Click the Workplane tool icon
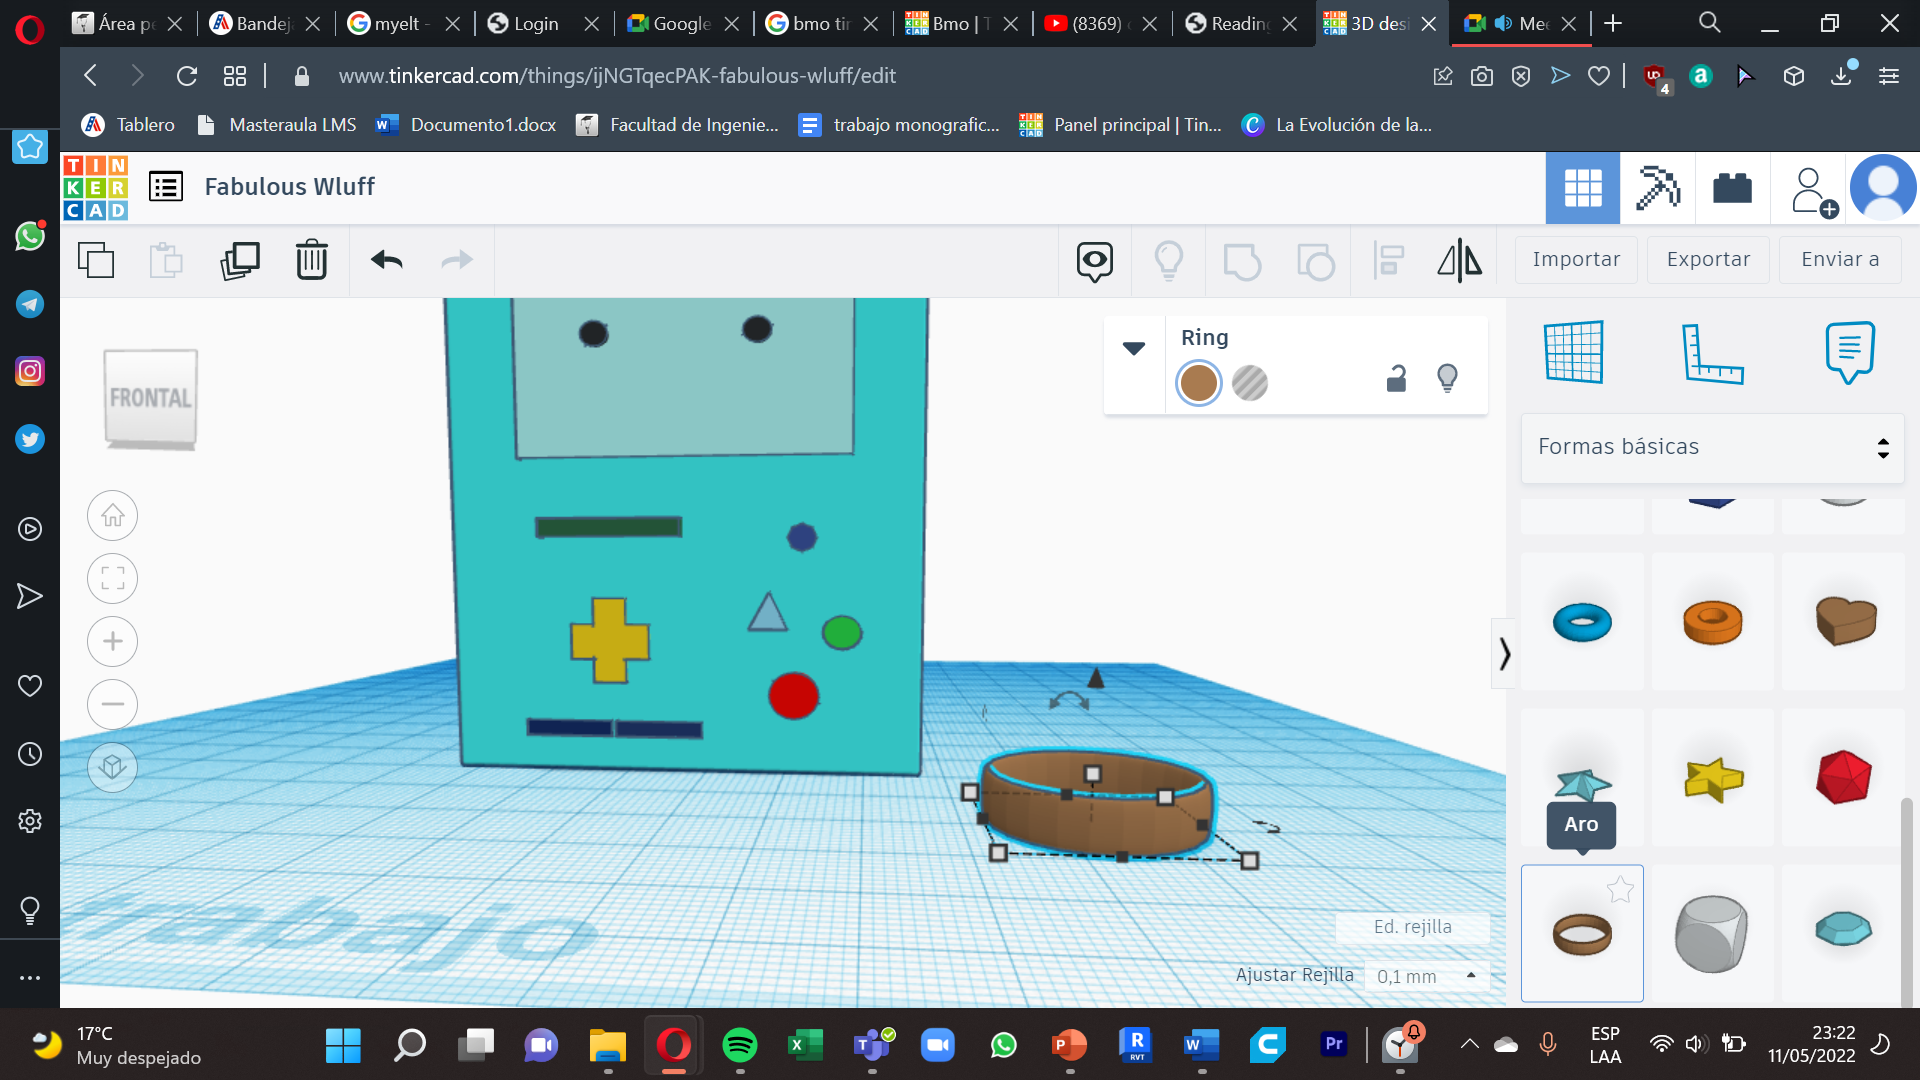 coord(1574,352)
